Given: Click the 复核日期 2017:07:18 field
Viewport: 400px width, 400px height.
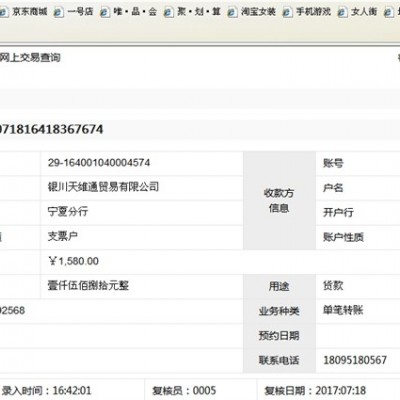Looking at the screenshot, I should (x=315, y=390).
